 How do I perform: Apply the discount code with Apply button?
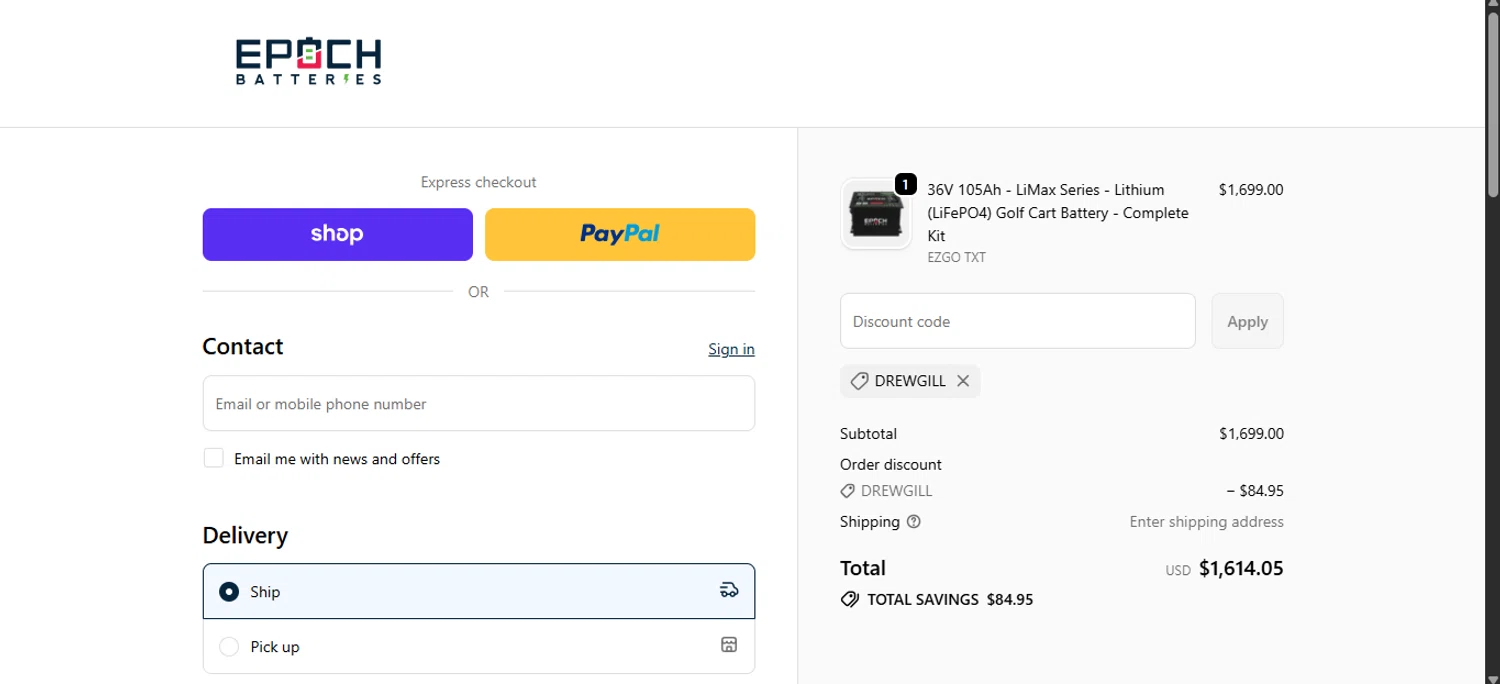coord(1247,321)
